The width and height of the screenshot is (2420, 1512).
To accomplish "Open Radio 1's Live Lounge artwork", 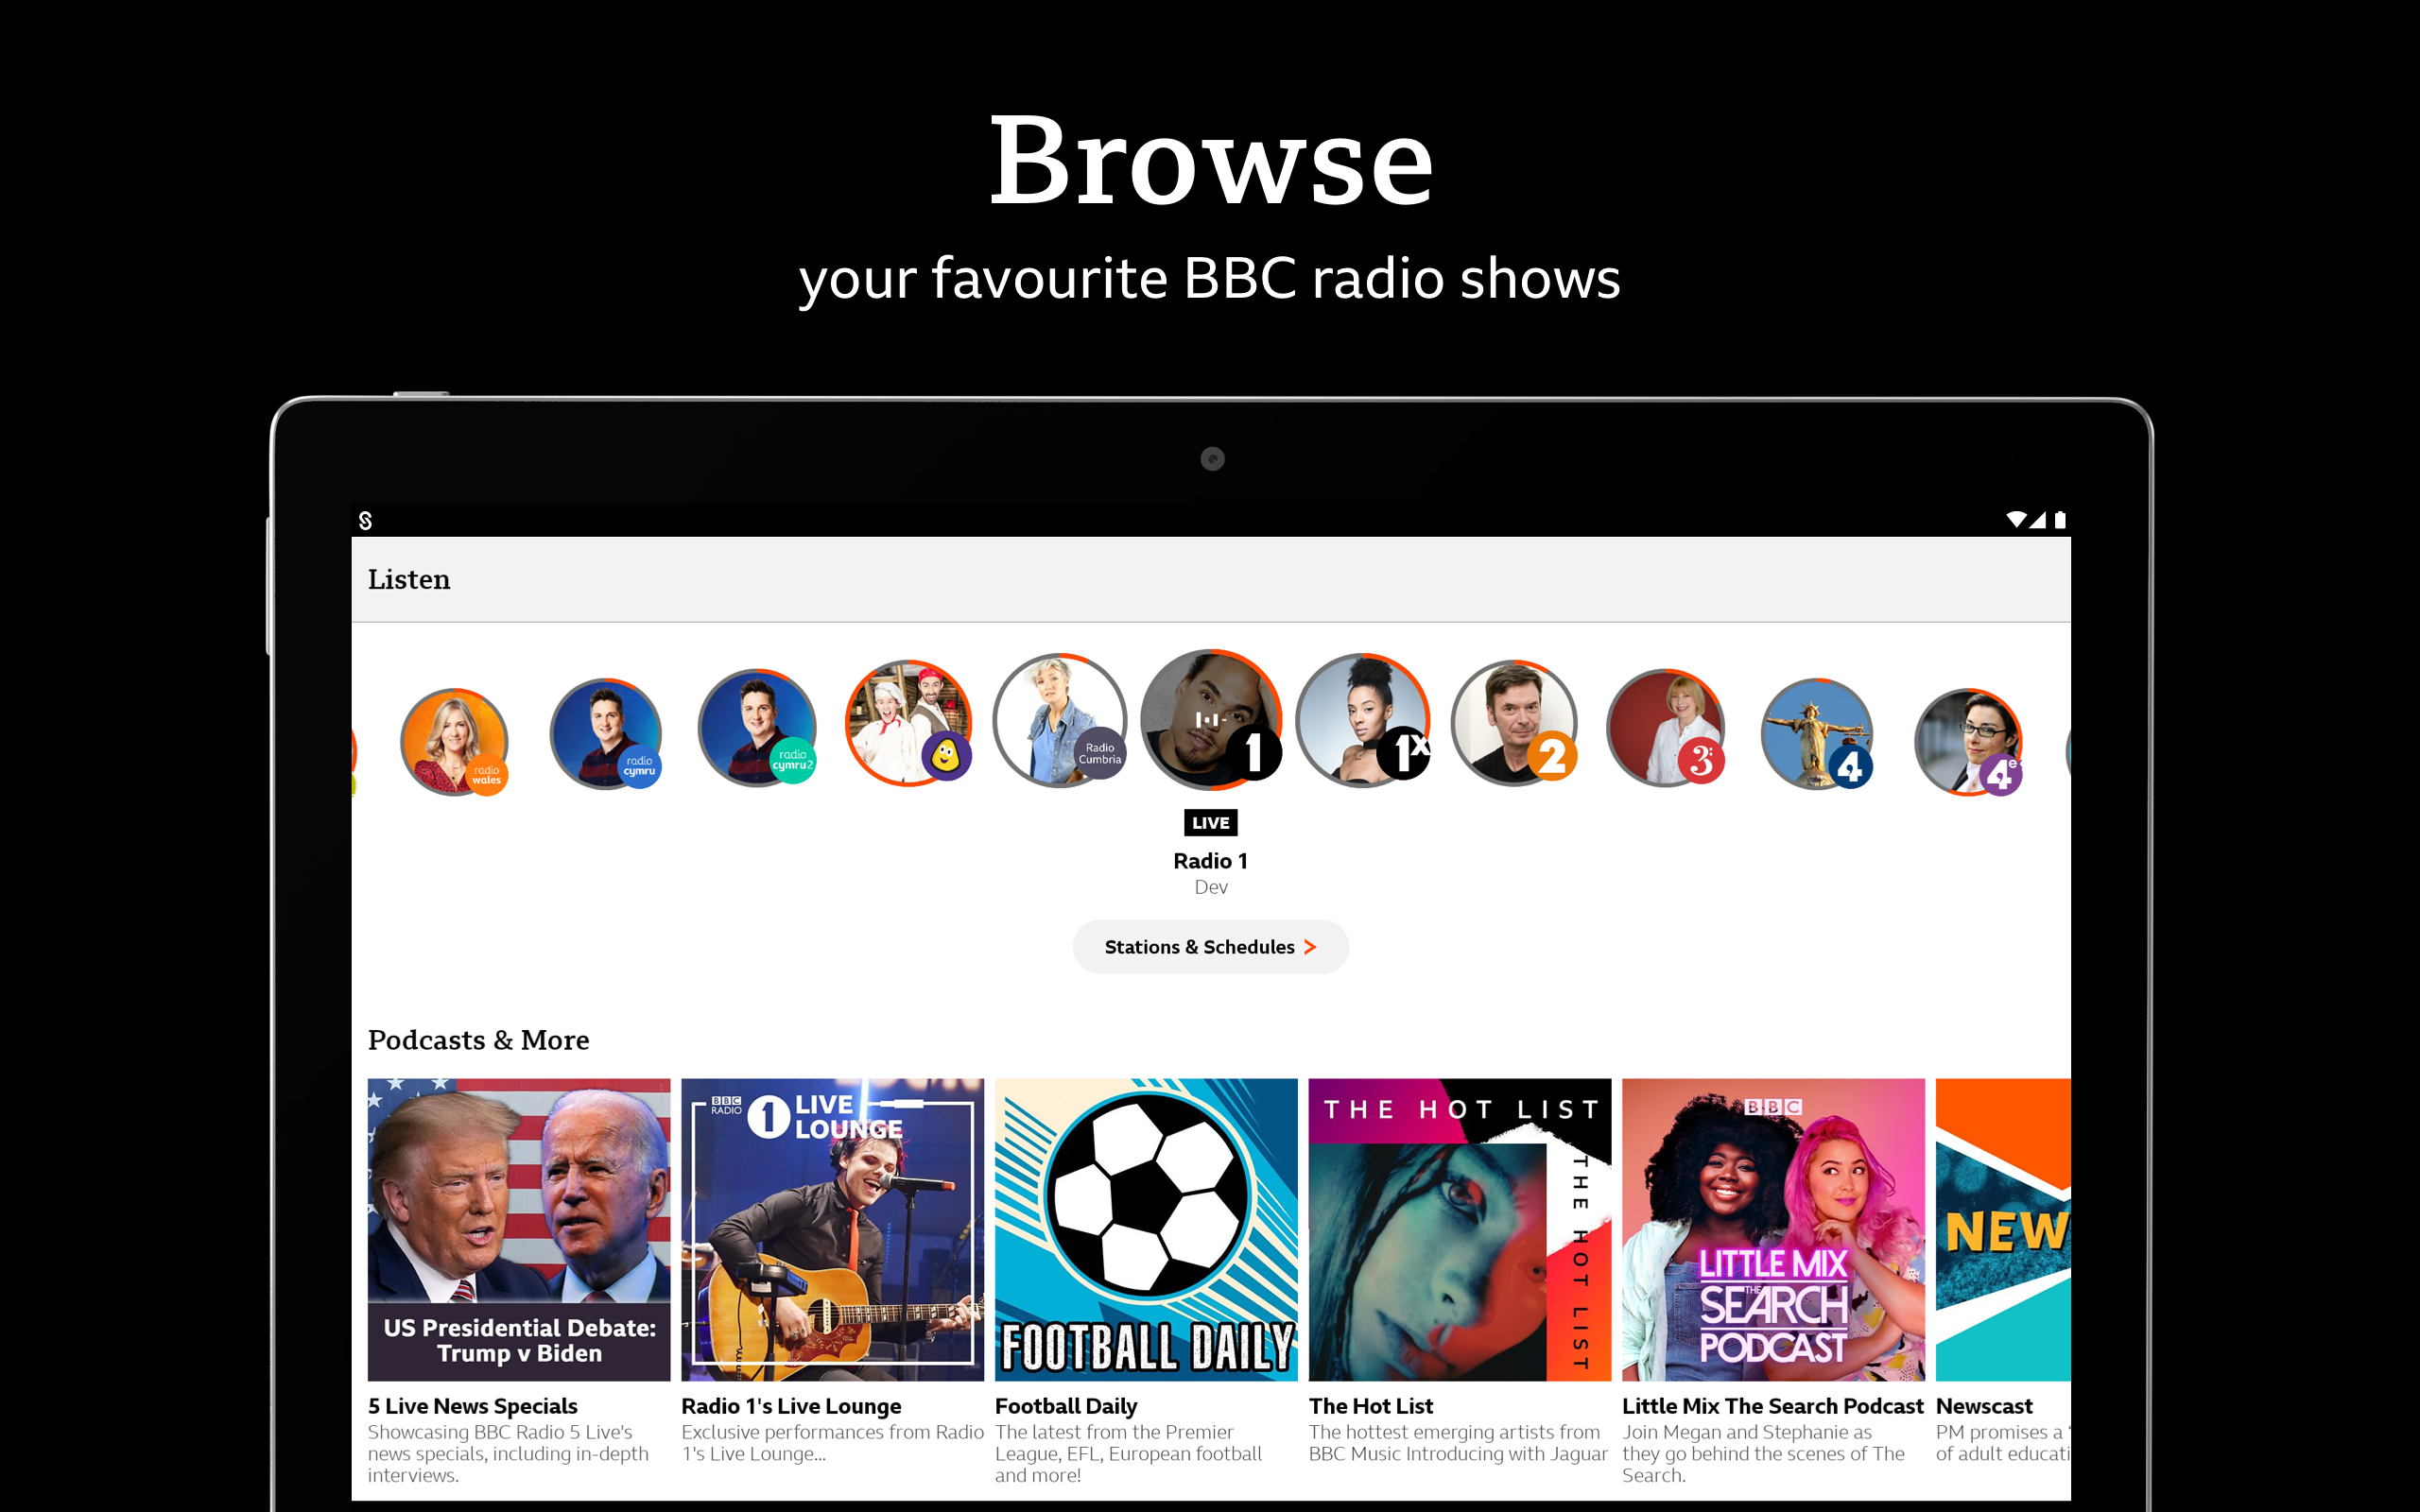I will (833, 1229).
